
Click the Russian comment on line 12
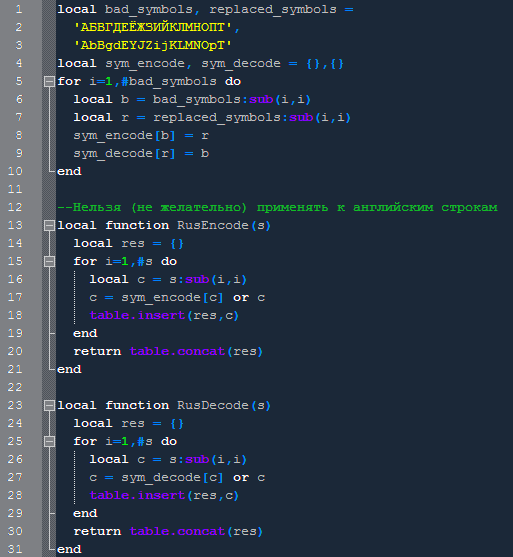(277, 207)
